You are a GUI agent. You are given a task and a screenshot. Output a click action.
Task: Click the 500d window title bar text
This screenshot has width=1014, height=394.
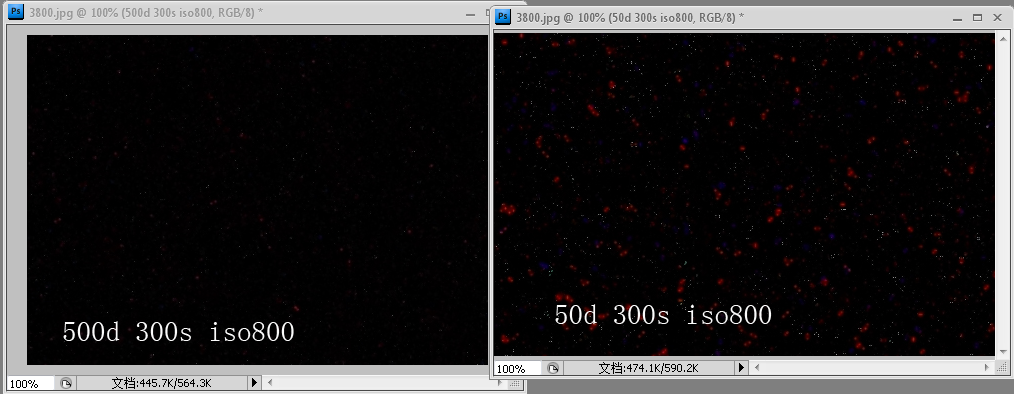pos(146,12)
